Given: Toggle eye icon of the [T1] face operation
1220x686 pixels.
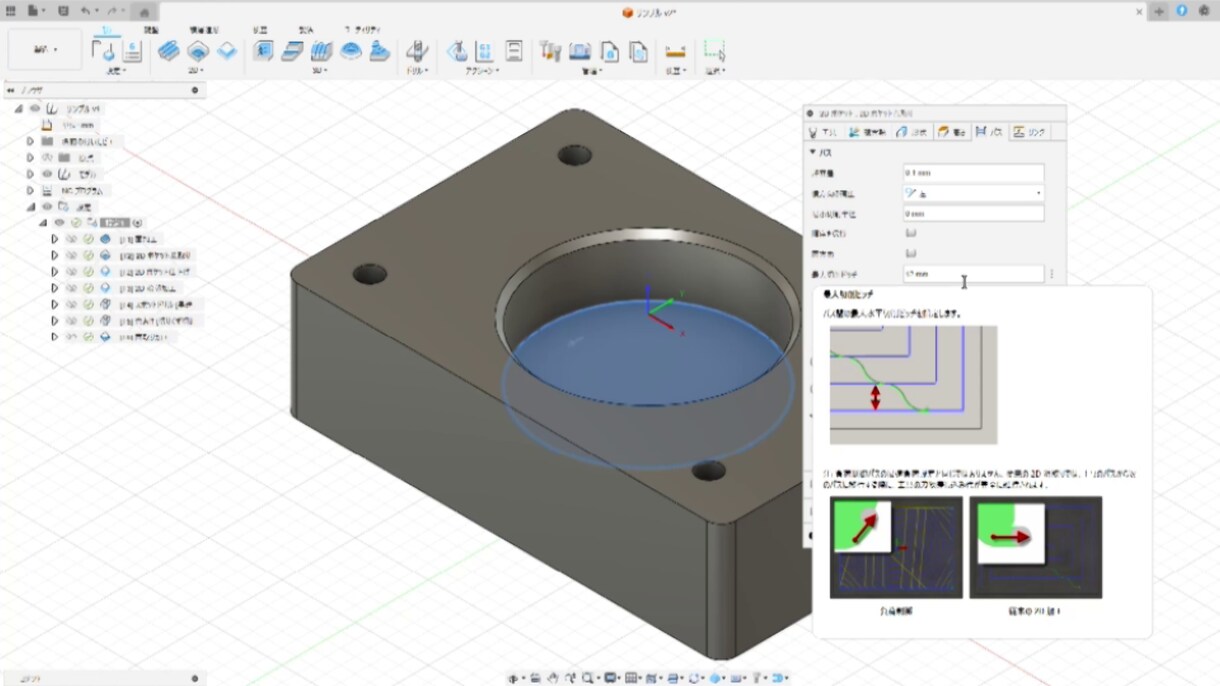Looking at the screenshot, I should click(x=72, y=239).
